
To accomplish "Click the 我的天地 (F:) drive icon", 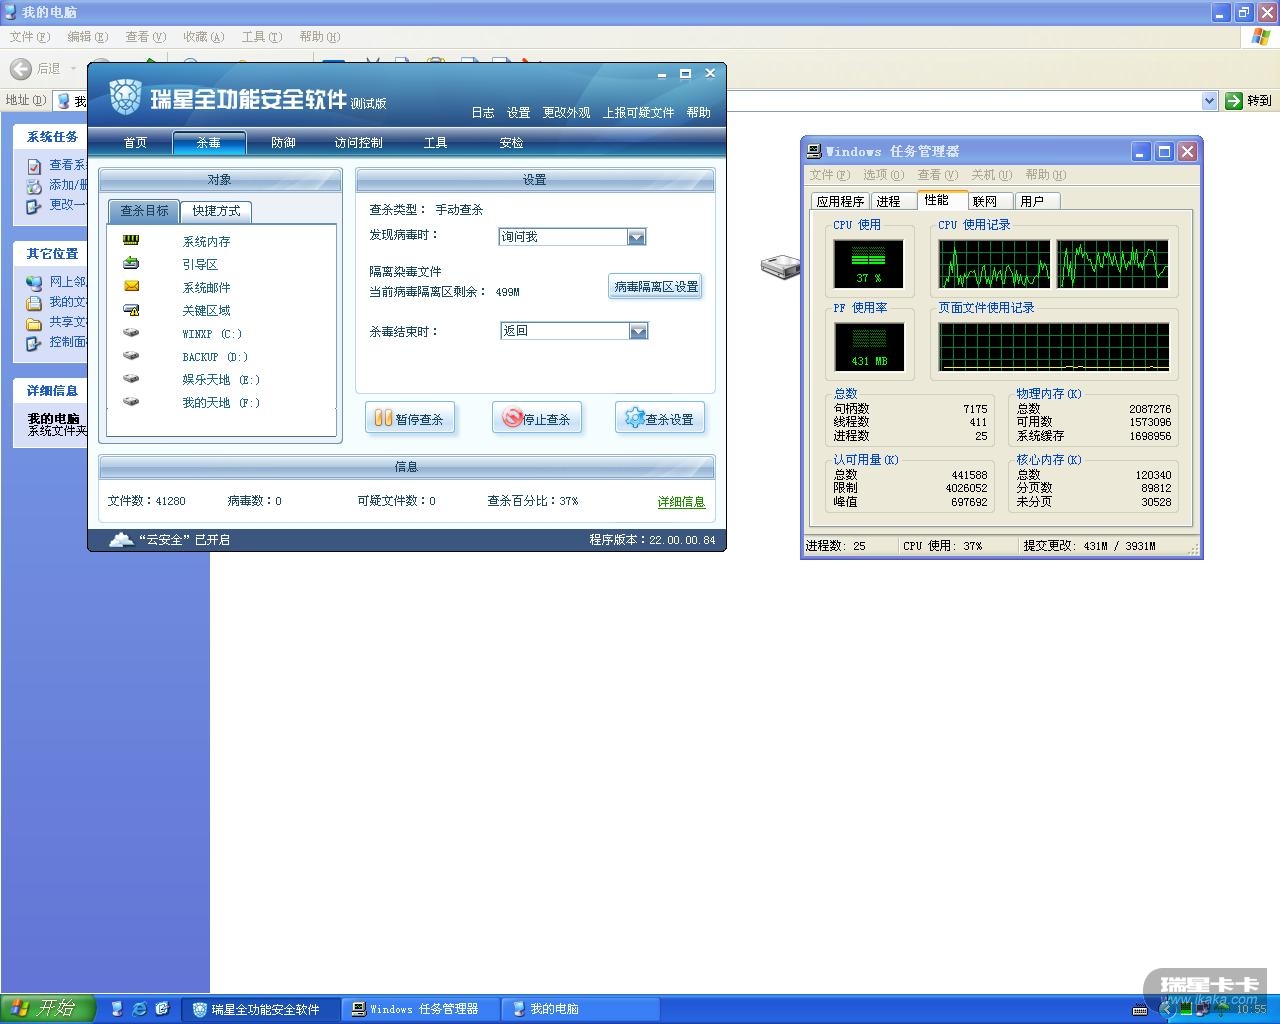I will tap(131, 401).
